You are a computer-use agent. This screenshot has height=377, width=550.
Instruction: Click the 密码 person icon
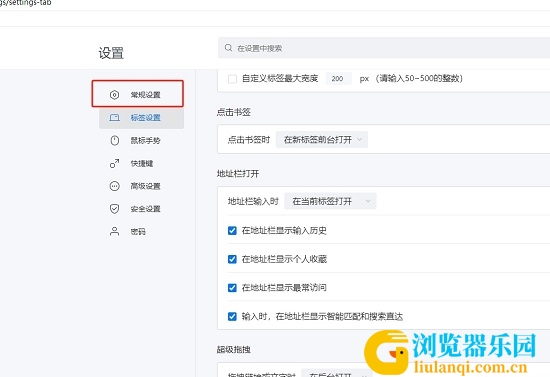114,231
